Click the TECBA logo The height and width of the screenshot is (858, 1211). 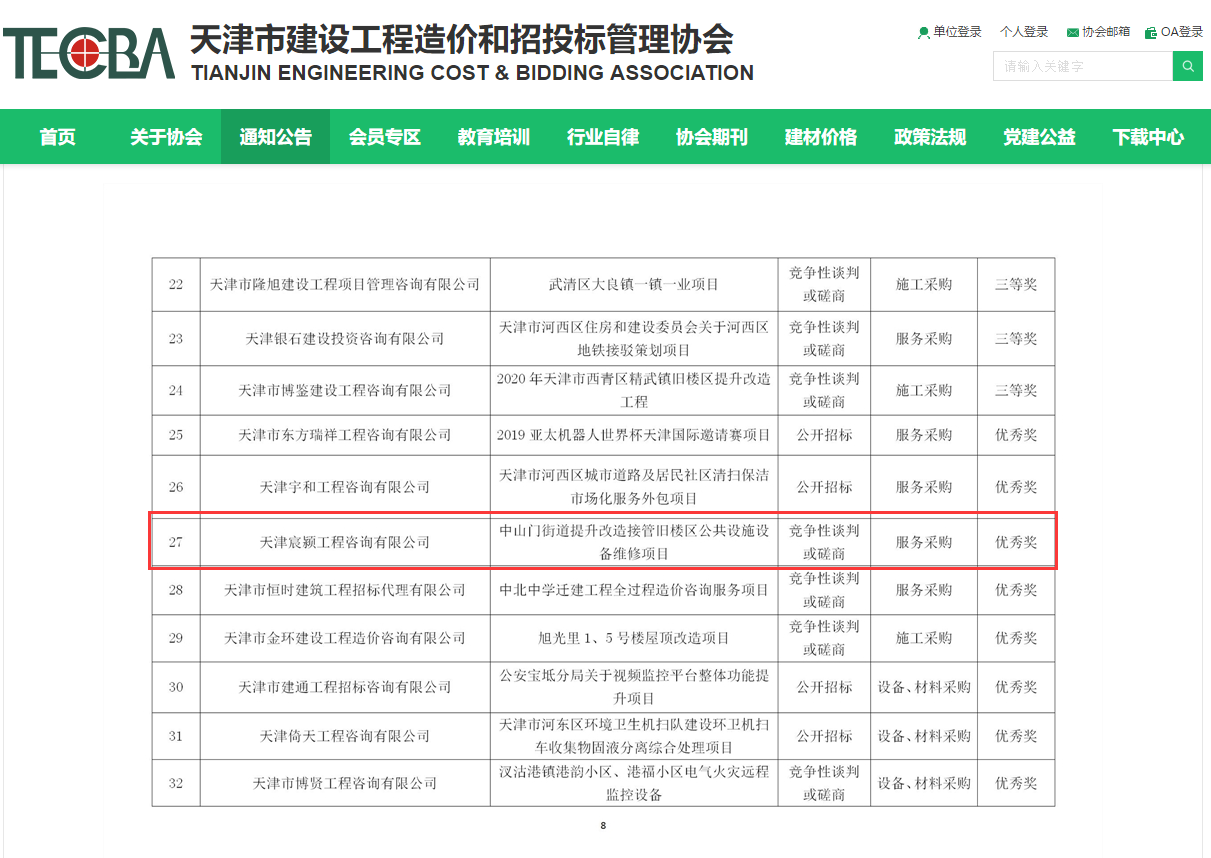(x=88, y=54)
